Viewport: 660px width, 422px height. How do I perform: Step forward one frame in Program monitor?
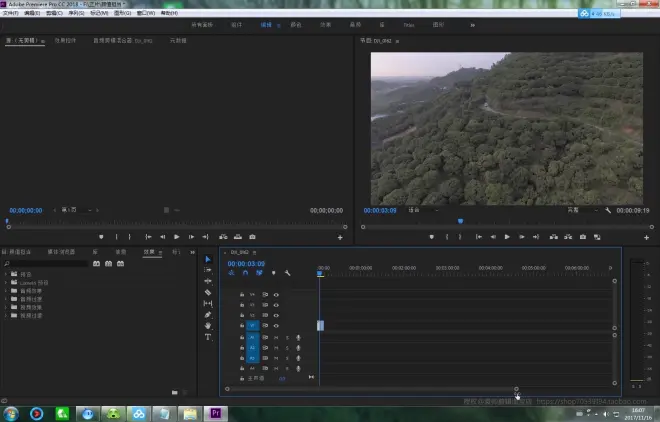[522, 237]
